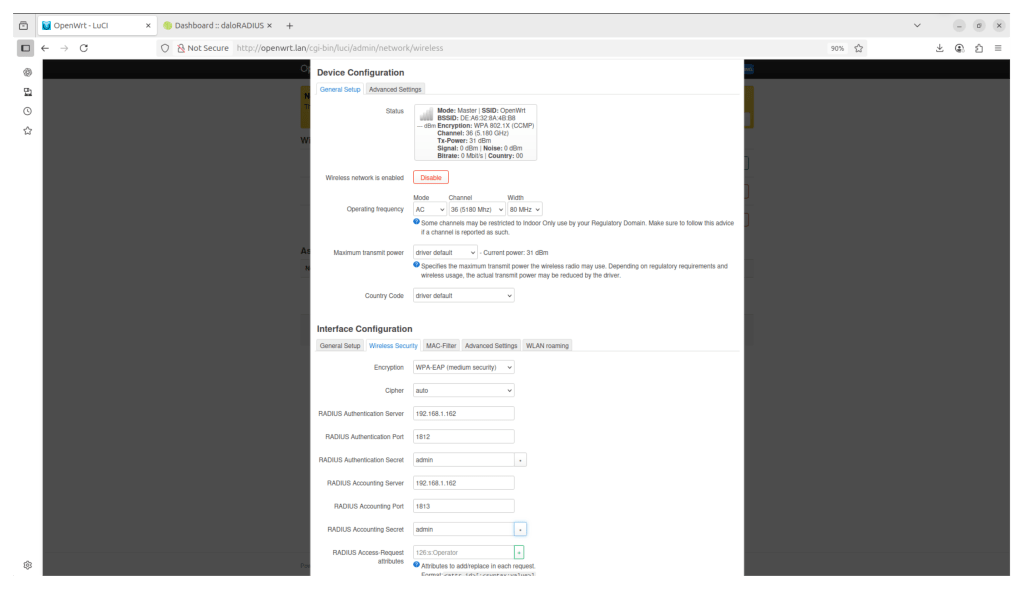Expand the Country Code dropdown
The image size is (1023, 589).
(463, 296)
